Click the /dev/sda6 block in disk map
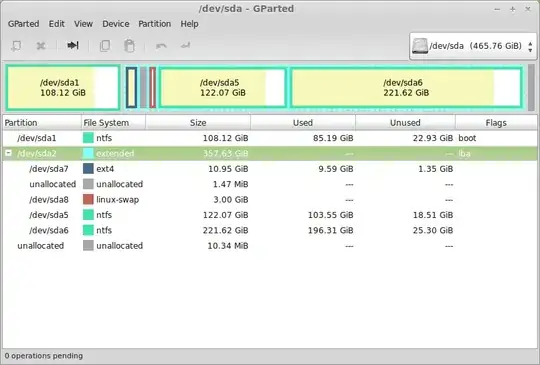 pos(406,87)
